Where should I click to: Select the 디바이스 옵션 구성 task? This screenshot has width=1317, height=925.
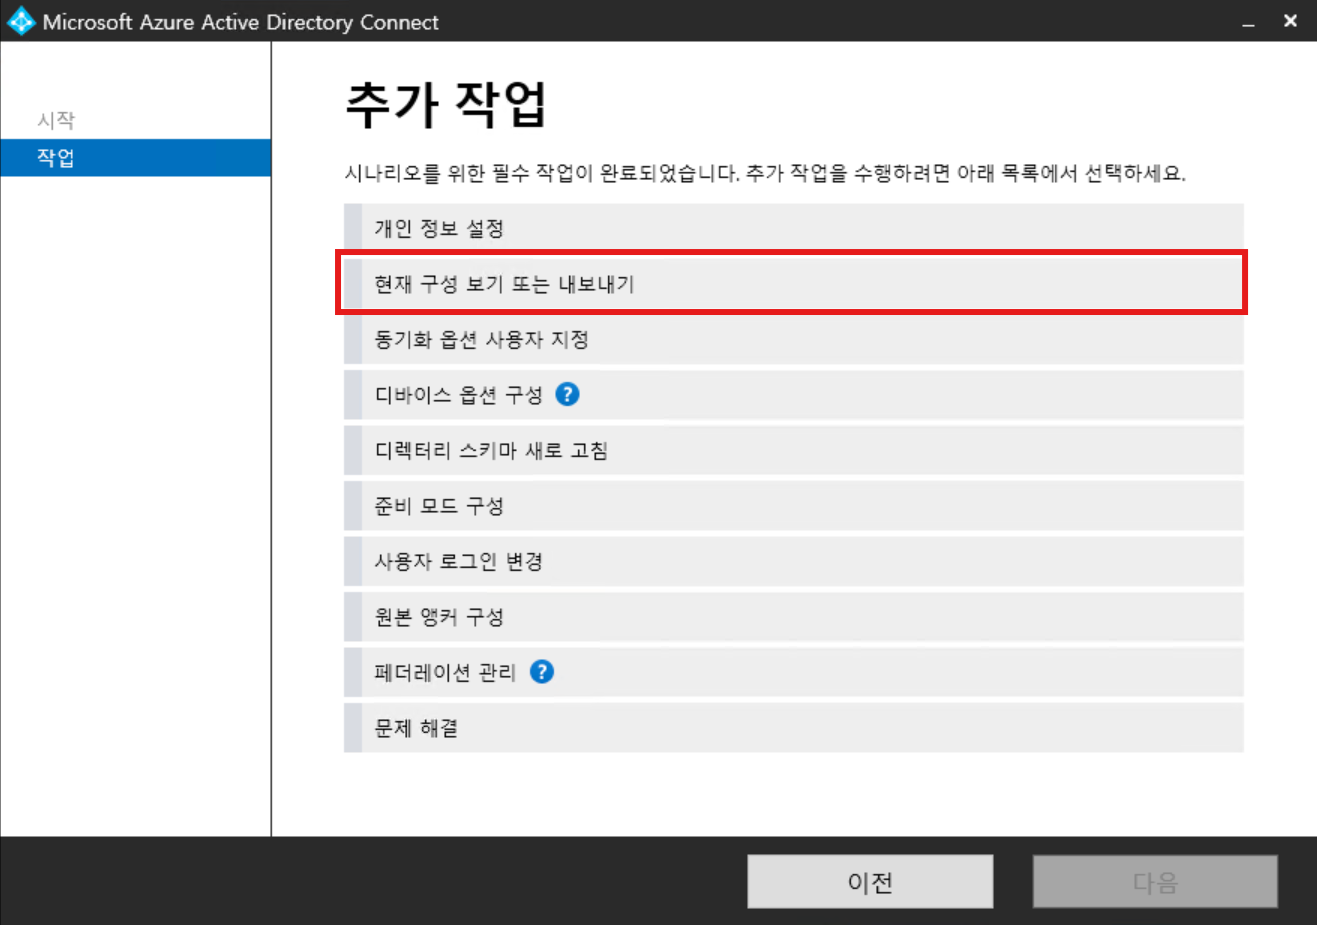pyautogui.click(x=794, y=395)
